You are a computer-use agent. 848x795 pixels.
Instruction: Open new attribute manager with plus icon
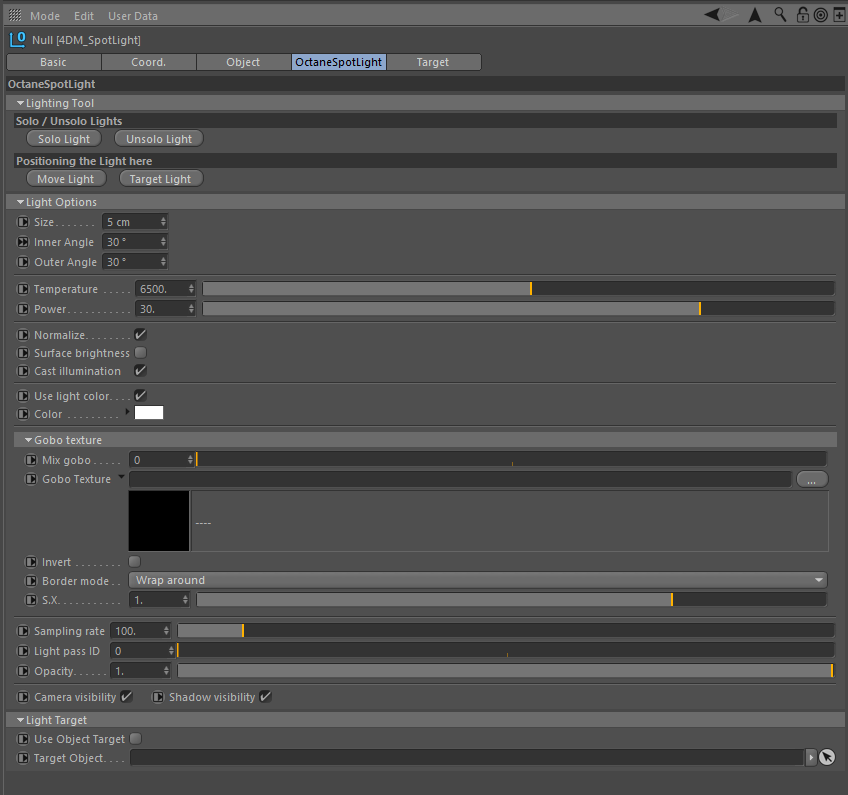tap(837, 15)
